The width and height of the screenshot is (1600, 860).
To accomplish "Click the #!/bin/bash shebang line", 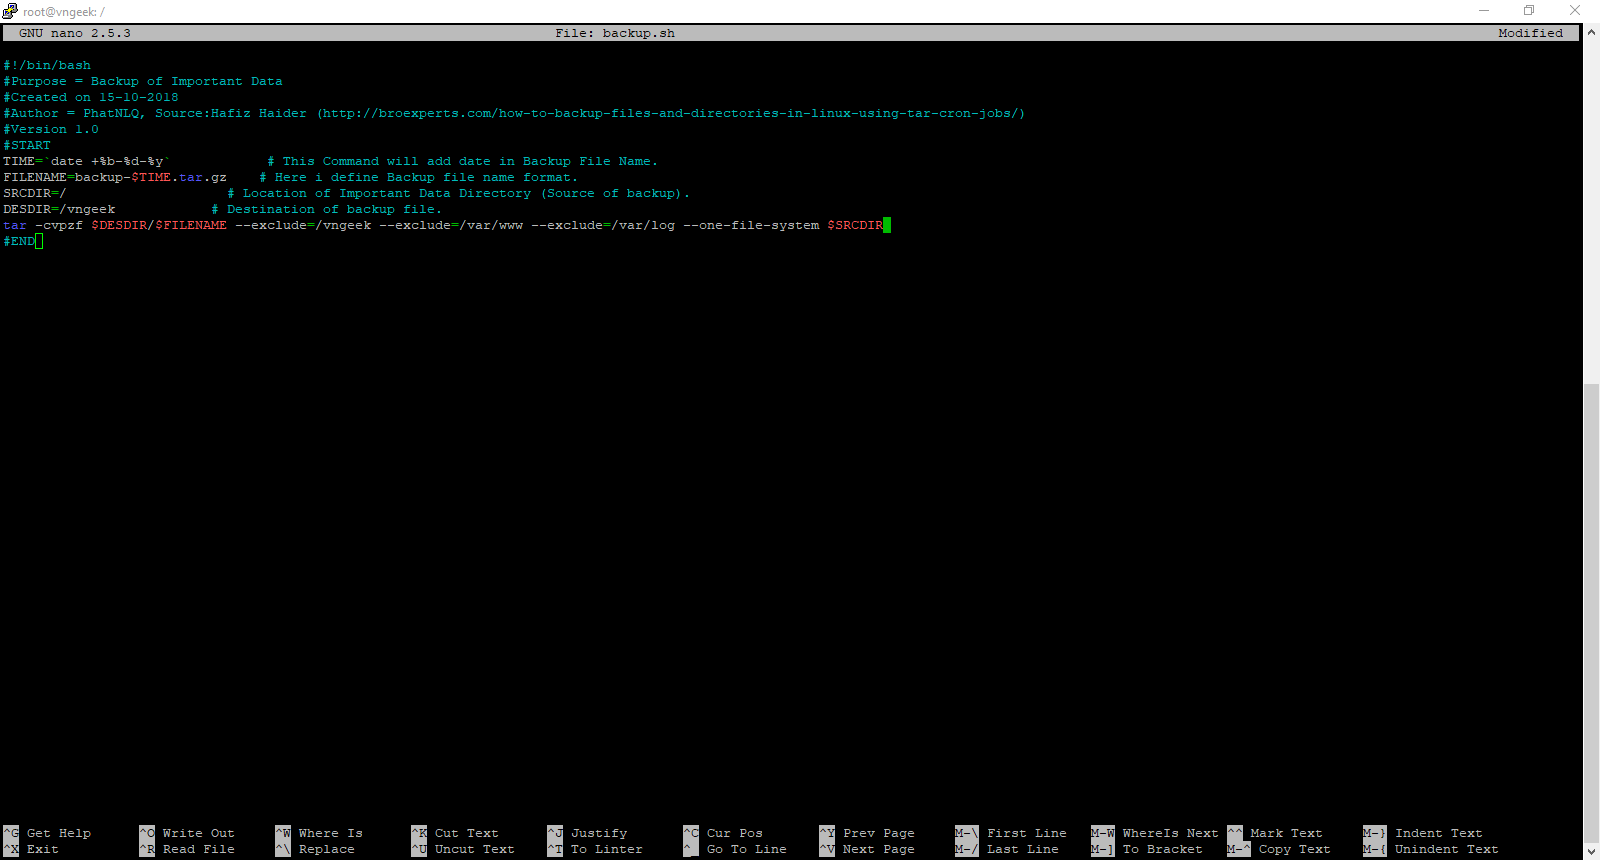I will pyautogui.click(x=47, y=65).
